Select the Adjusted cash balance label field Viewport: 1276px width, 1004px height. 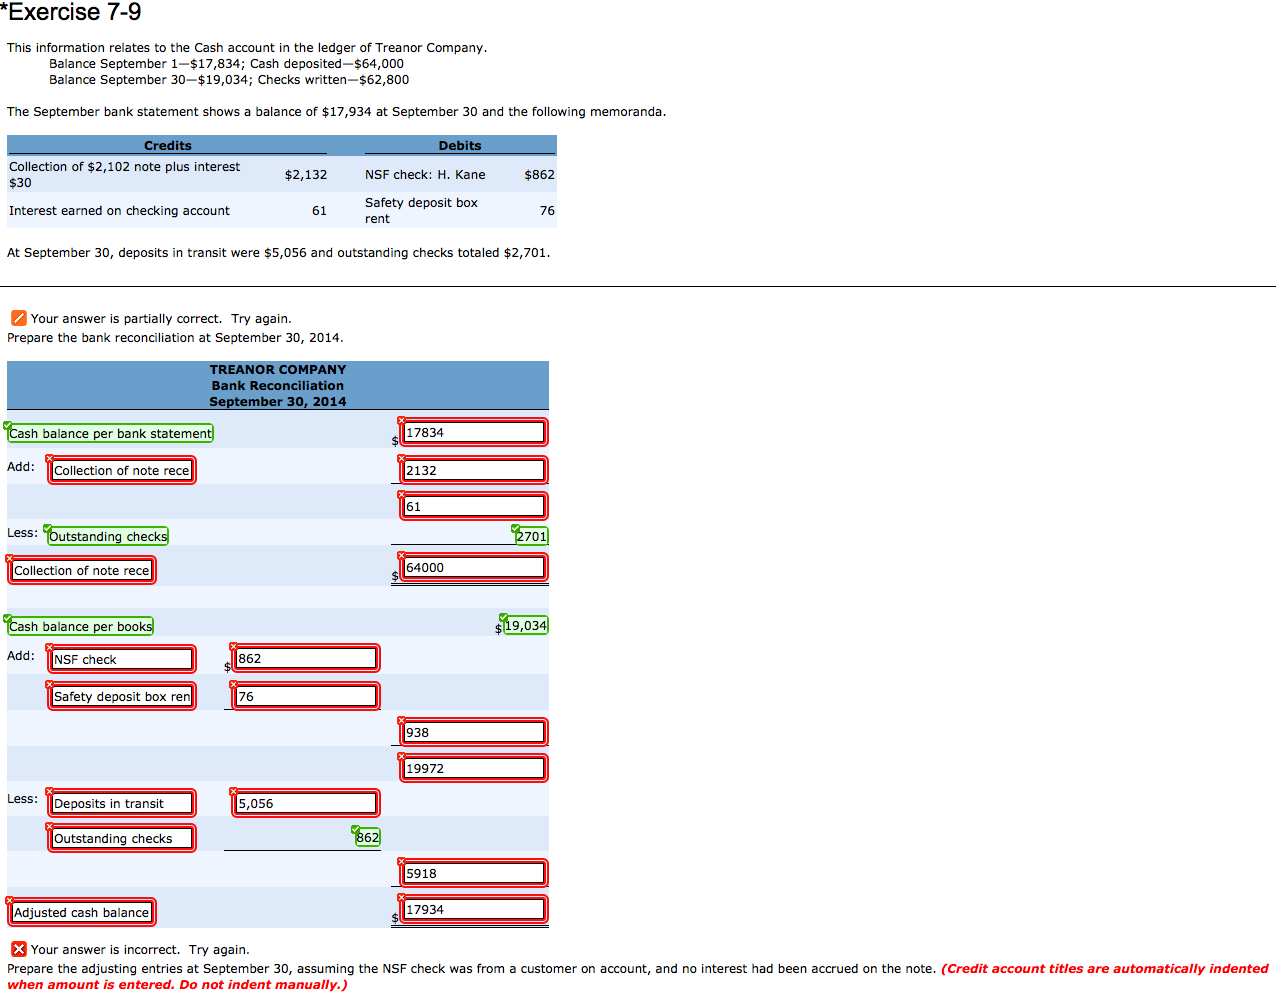click(82, 912)
